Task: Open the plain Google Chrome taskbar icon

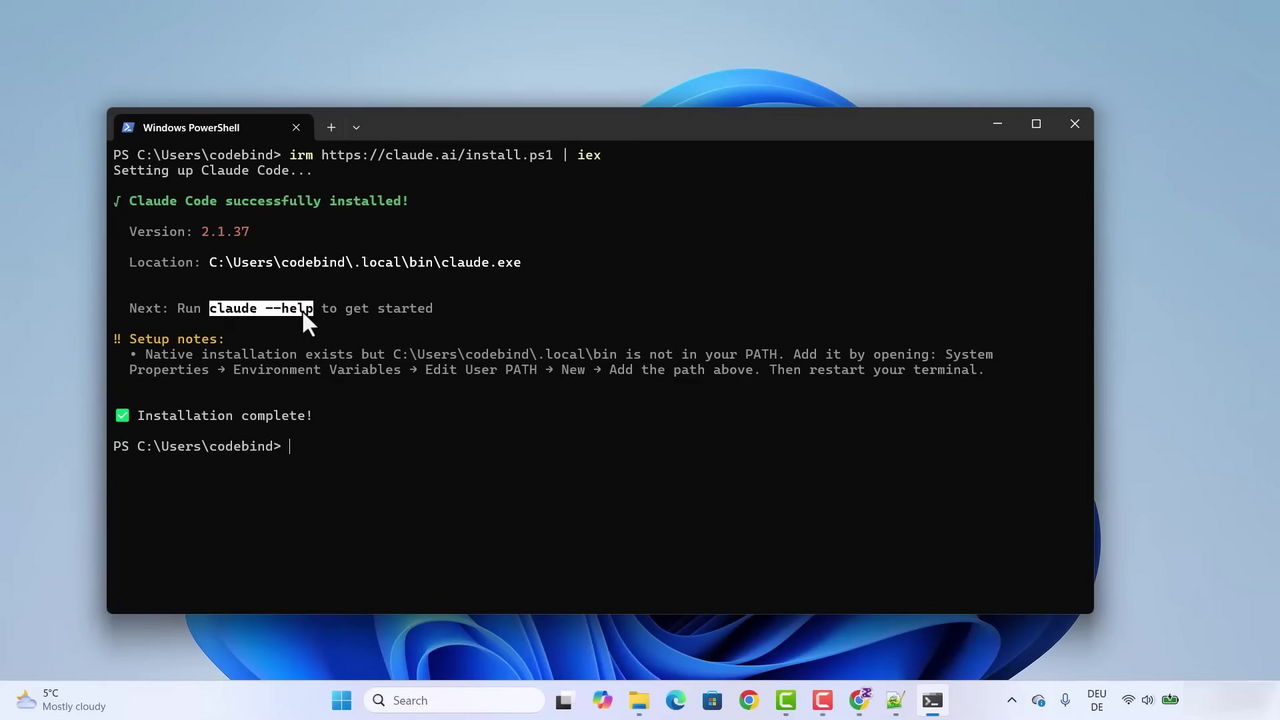Action: [749, 700]
